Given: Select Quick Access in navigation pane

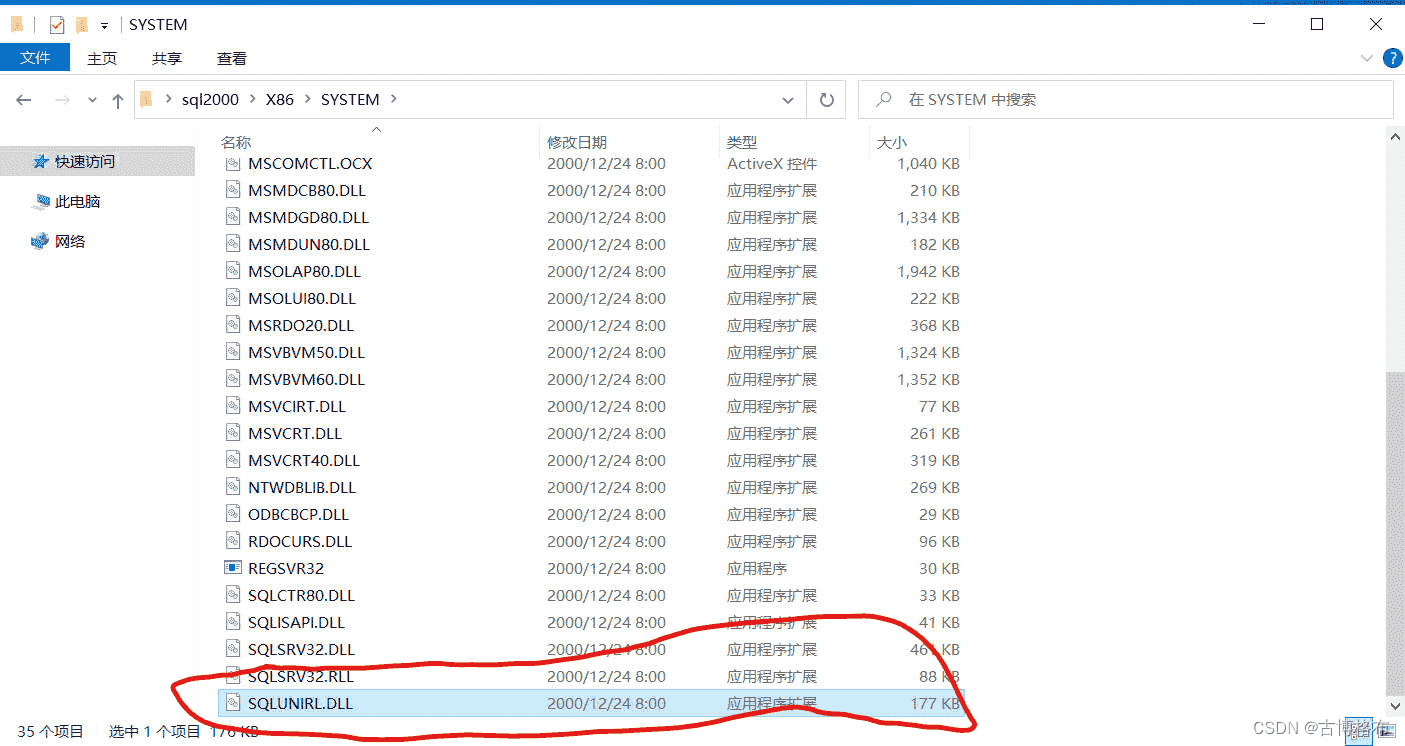Looking at the screenshot, I should point(84,161).
